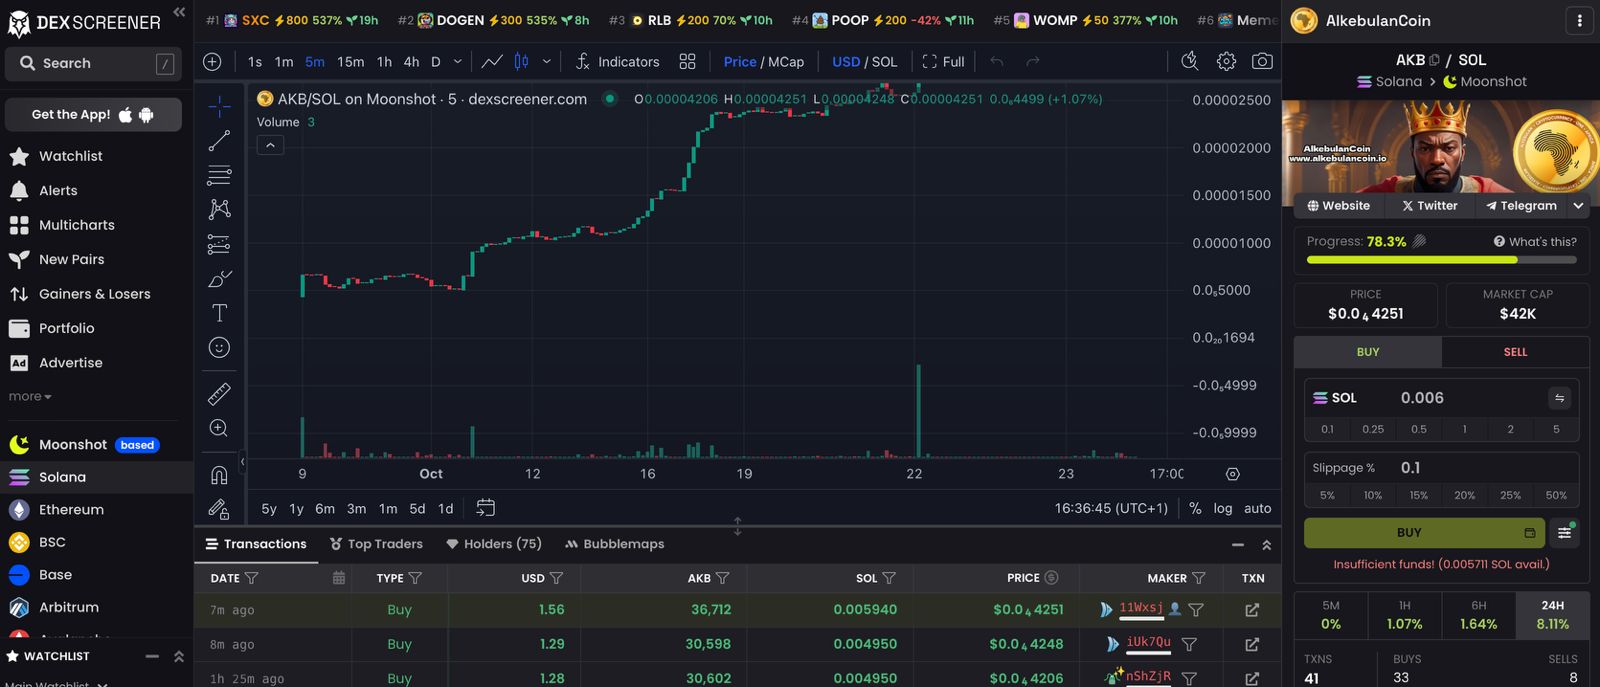Open the Top Traders tab

tap(376, 544)
